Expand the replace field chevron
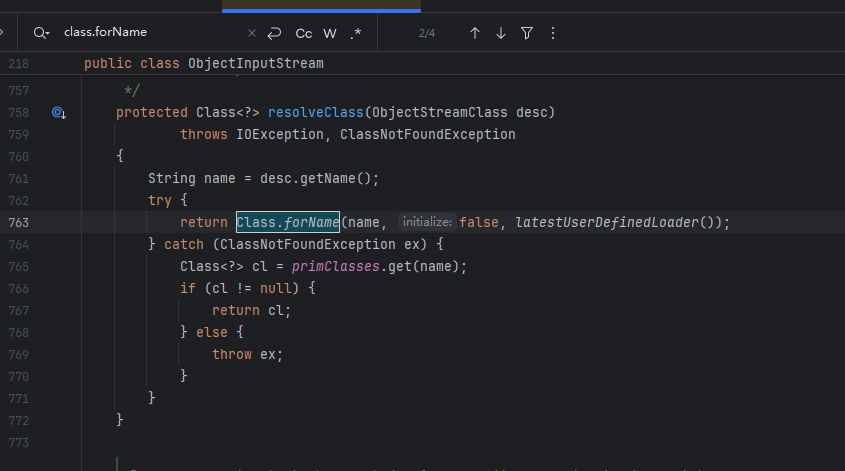 pos(4,33)
